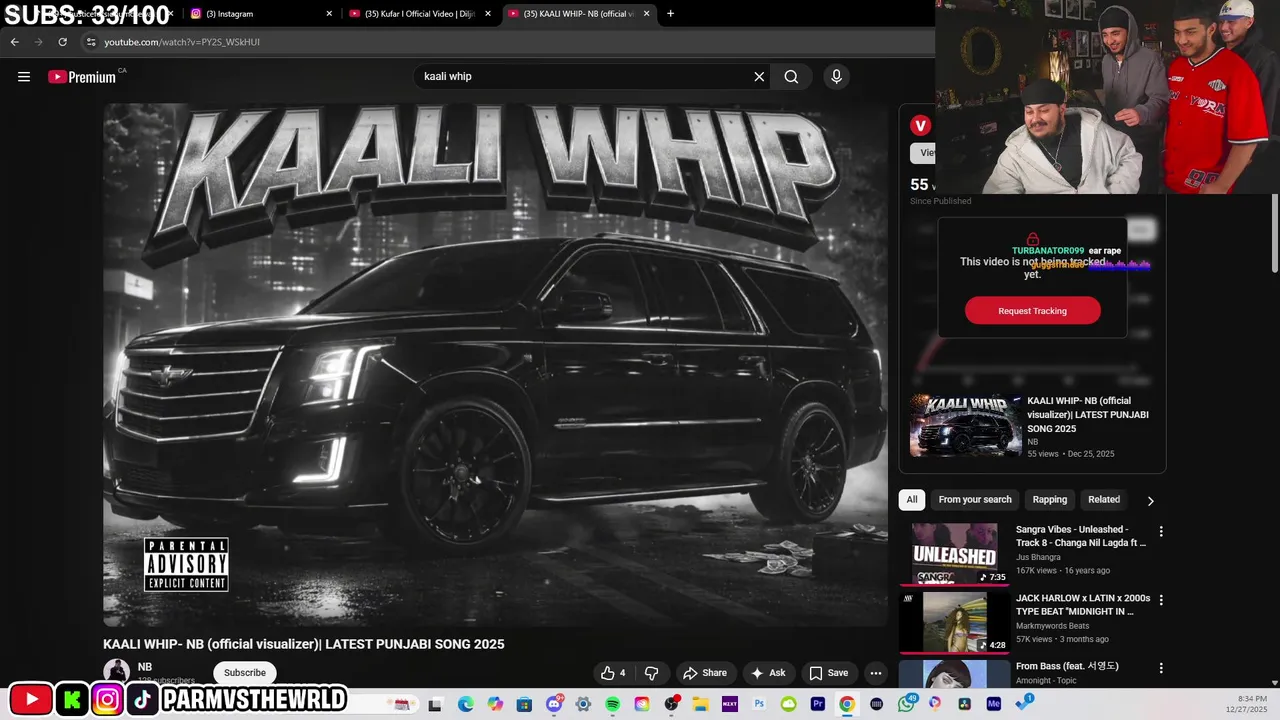
Task: Dislike the KAALI WHIP video
Action: (651, 673)
